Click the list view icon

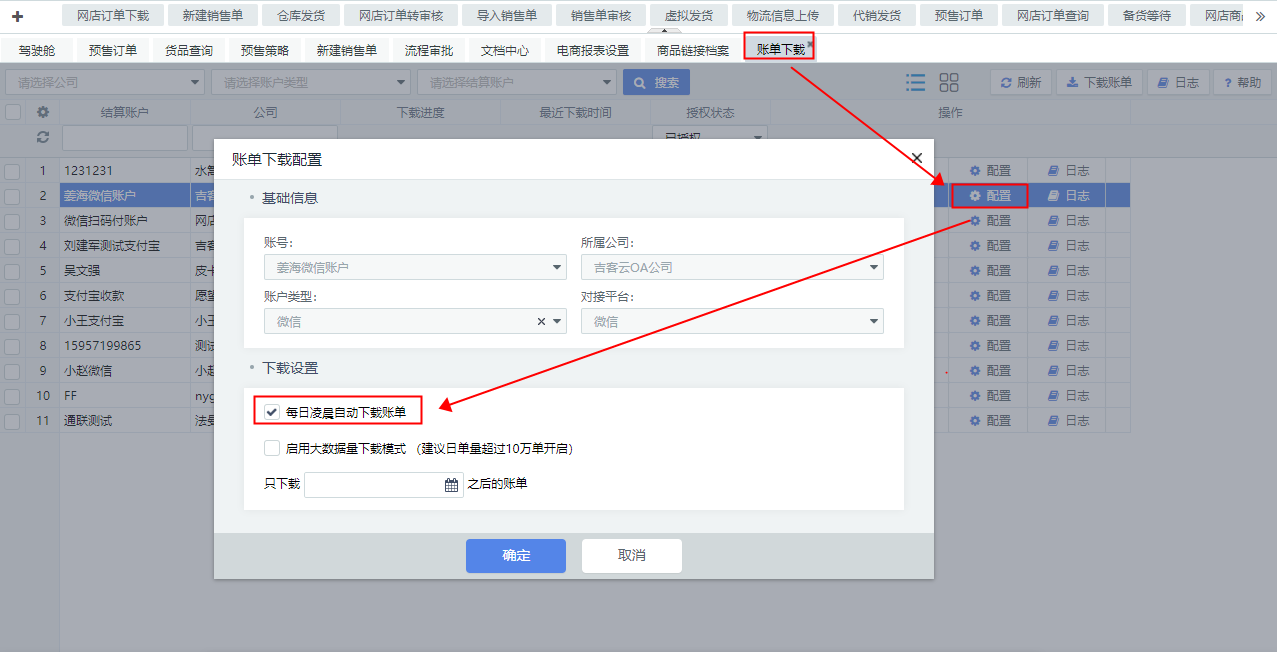(915, 83)
